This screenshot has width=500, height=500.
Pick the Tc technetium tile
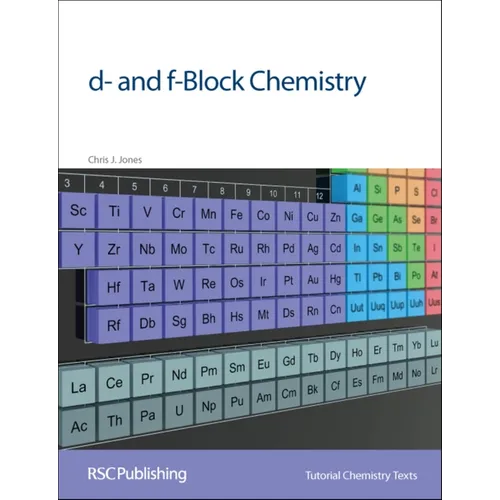(208, 249)
